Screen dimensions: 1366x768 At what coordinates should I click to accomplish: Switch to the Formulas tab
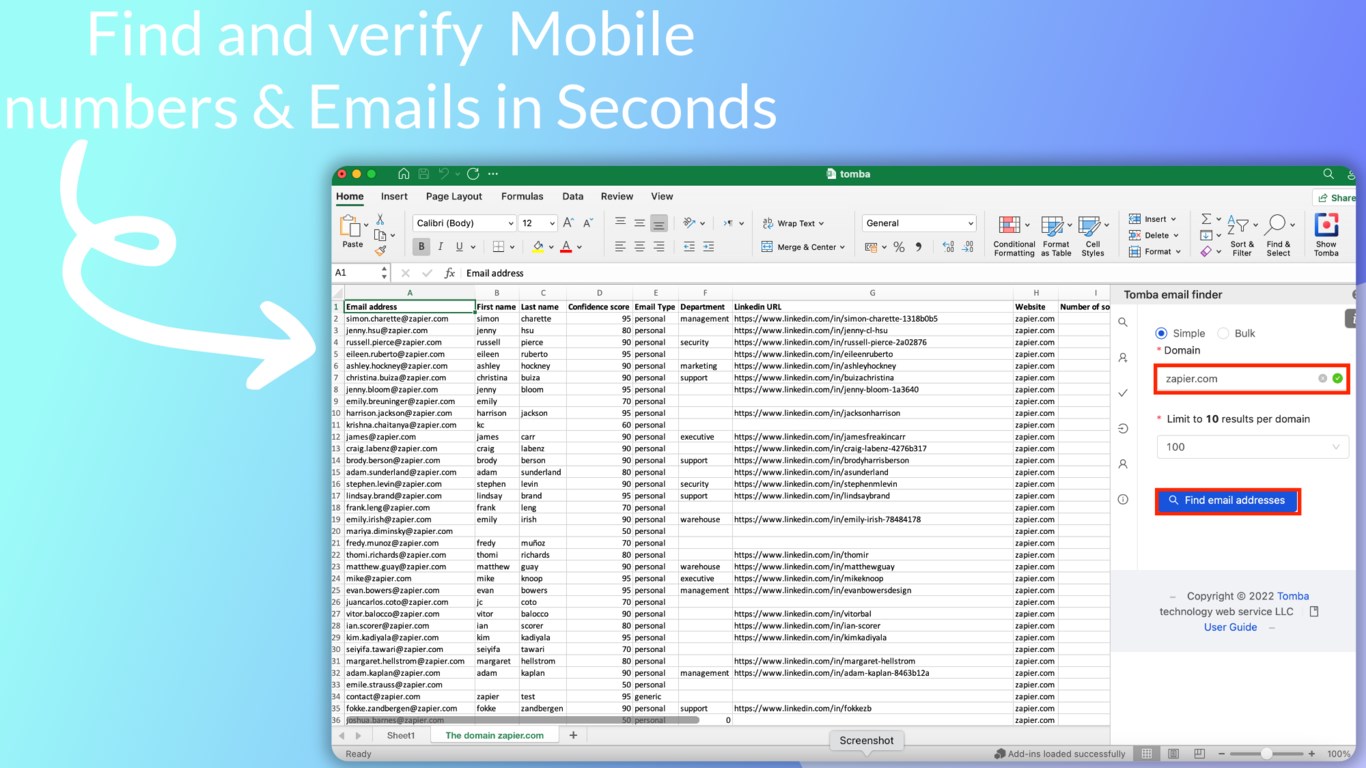click(x=522, y=196)
